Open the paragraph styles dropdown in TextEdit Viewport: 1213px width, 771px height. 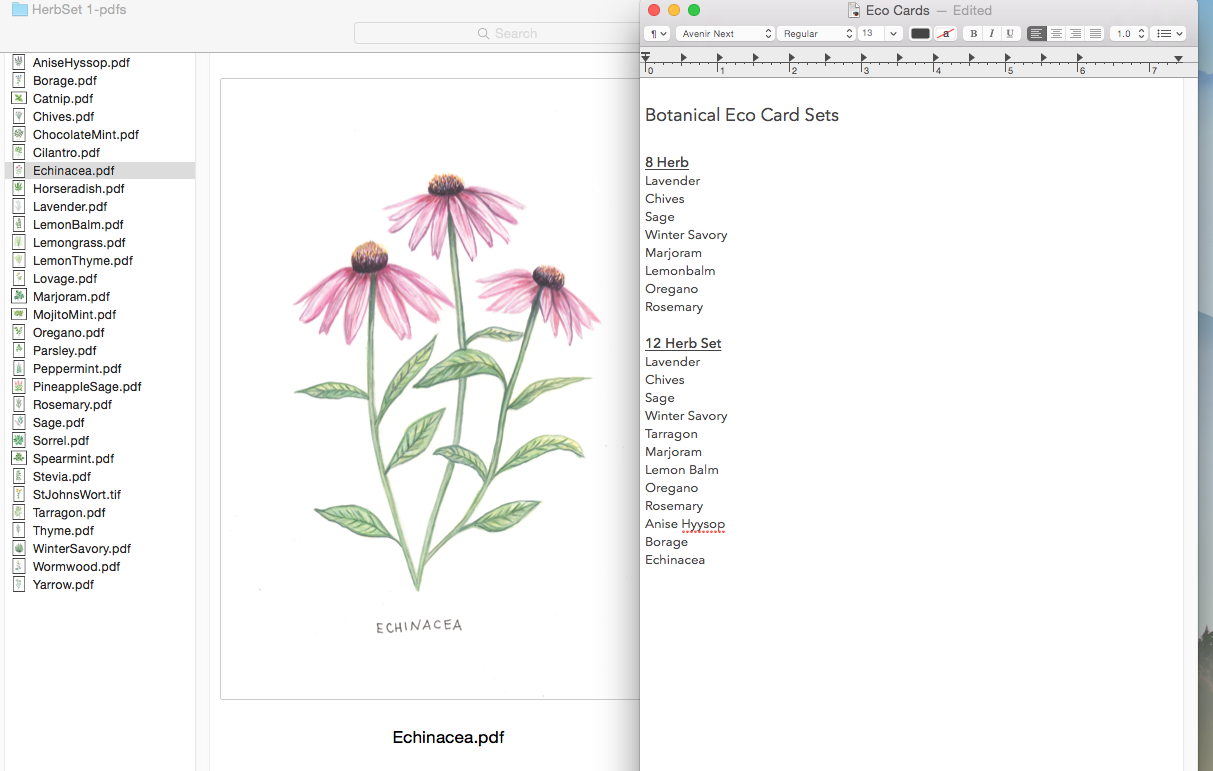[x=658, y=34]
